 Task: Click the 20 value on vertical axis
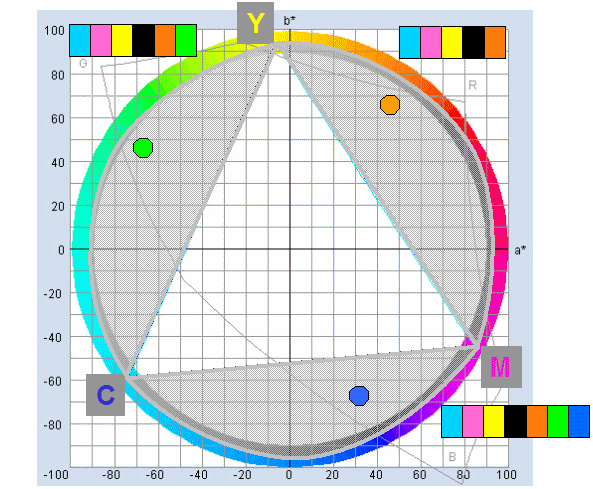(x=57, y=206)
